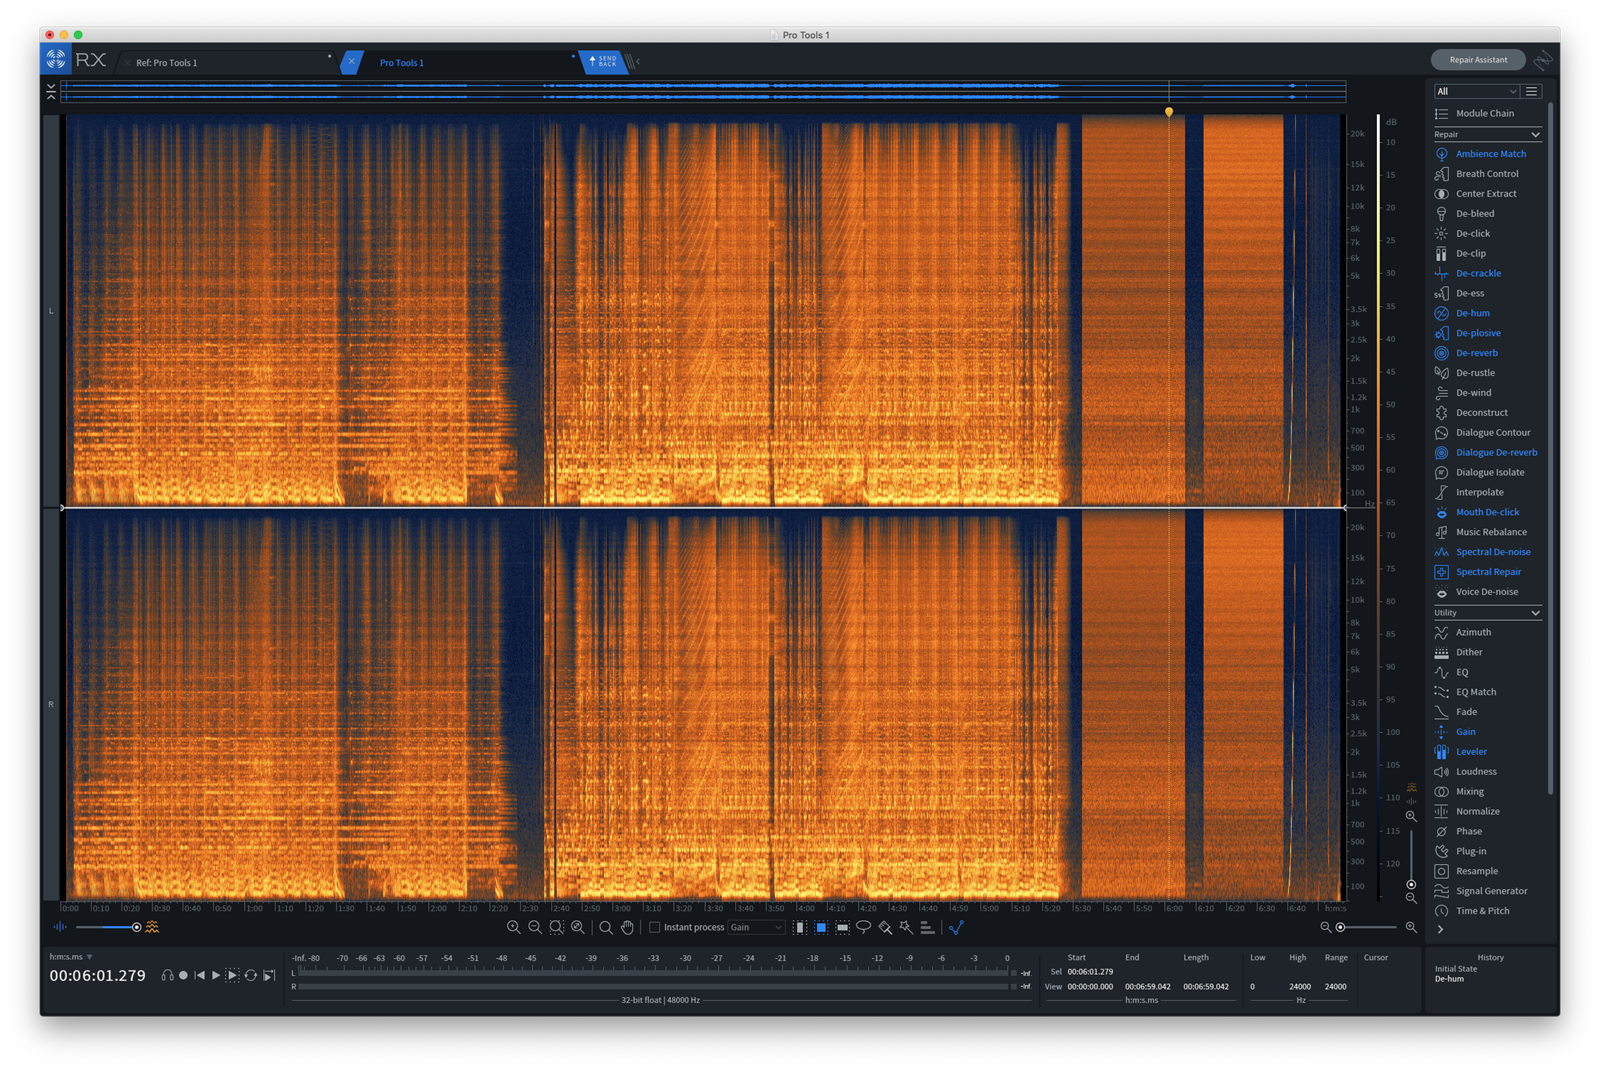
Task: Open the Dialogue Isolate module
Action: click(1489, 473)
